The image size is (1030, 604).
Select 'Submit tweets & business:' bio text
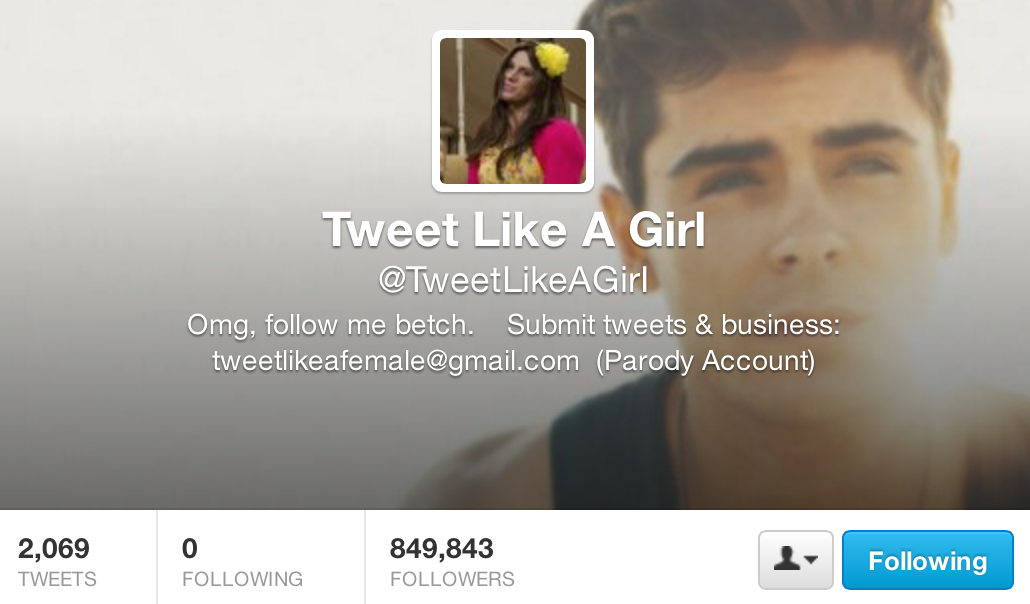[x=673, y=325]
